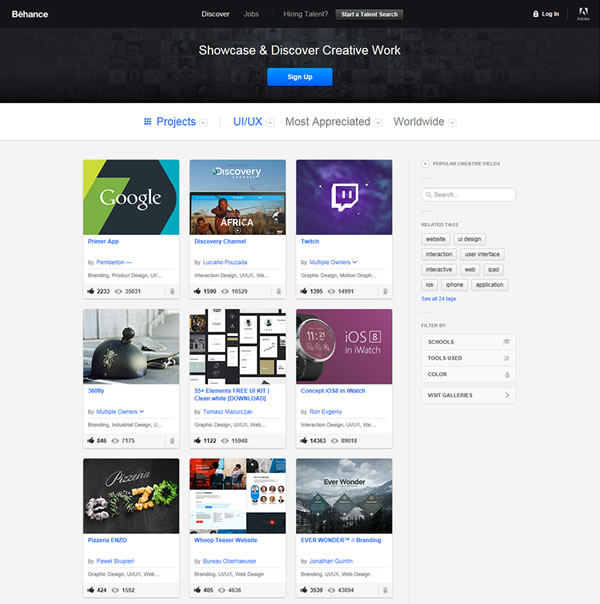This screenshot has width=600, height=604.
Task: Click Hiring Talent? in navigation
Action: pos(306,14)
